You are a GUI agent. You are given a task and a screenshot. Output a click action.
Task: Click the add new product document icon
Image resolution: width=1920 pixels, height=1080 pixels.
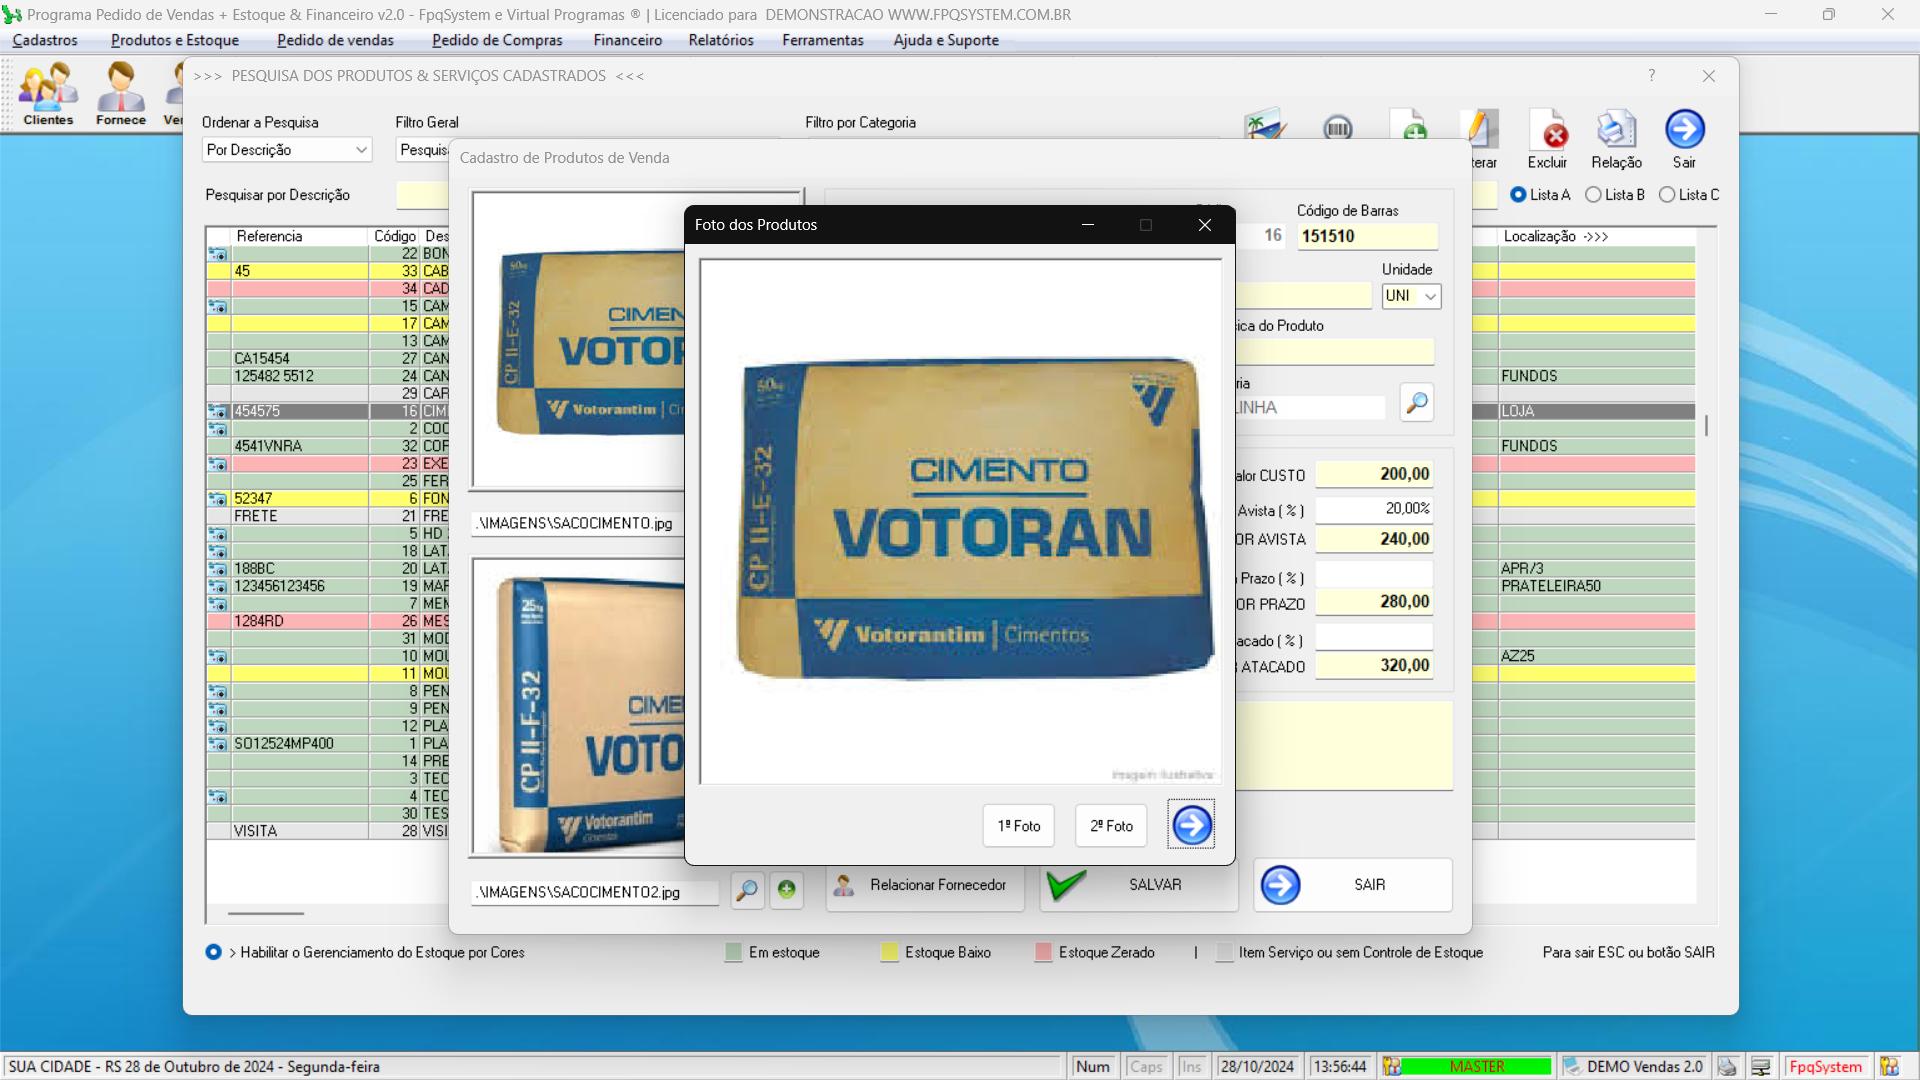(x=1410, y=124)
